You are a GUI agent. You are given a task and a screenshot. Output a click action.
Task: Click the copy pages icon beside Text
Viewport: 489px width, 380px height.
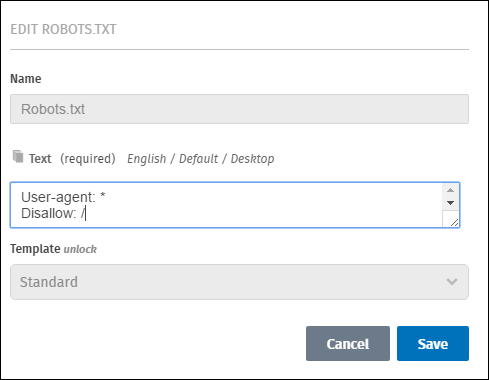click(x=18, y=156)
